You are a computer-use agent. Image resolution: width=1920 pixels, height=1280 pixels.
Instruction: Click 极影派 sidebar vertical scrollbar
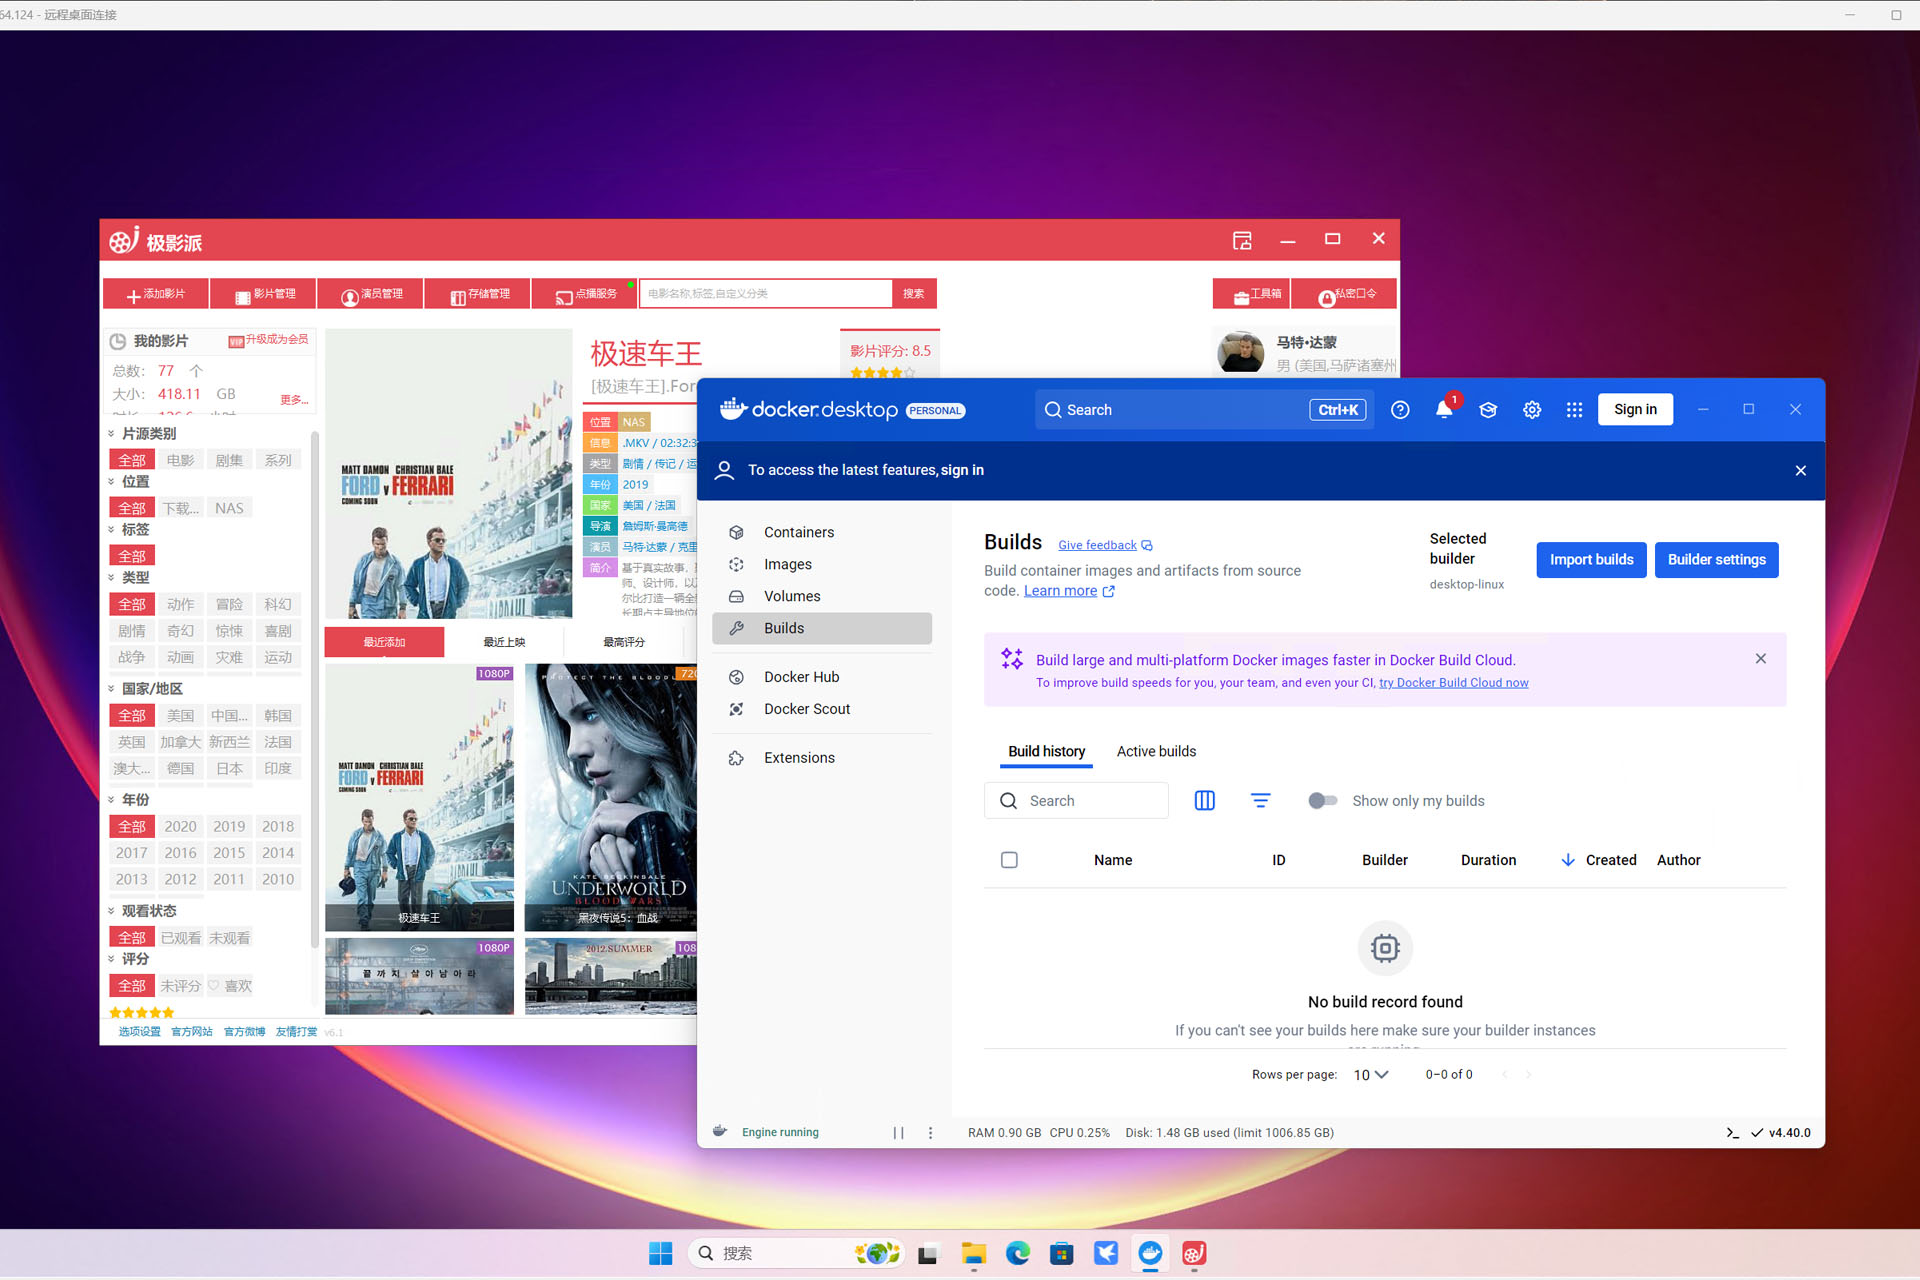coord(314,690)
